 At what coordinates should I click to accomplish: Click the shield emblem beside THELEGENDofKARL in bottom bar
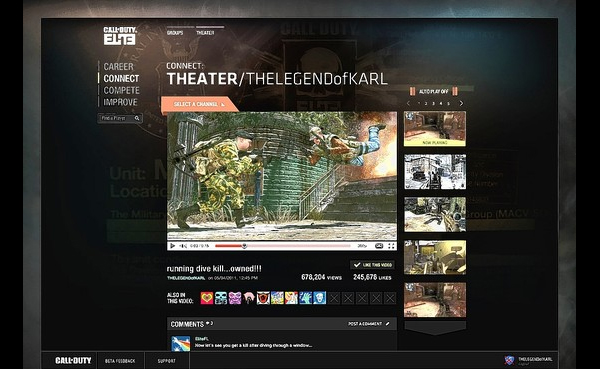(509, 360)
